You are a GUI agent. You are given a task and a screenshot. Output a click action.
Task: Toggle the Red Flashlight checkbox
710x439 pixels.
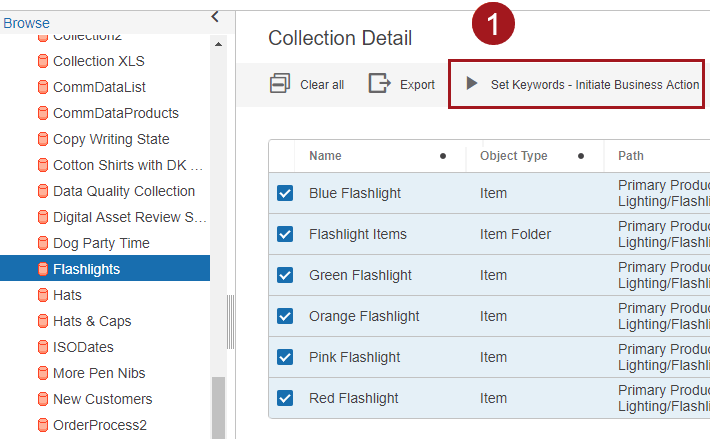pos(285,398)
